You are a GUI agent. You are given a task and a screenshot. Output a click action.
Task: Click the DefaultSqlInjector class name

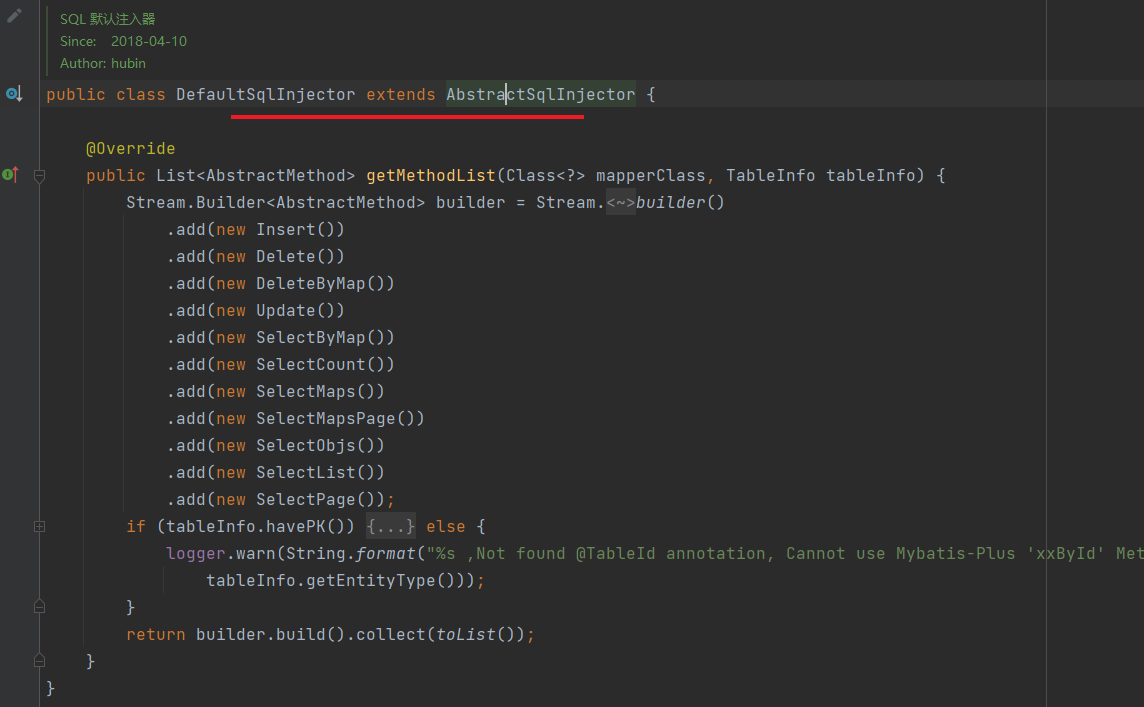(265, 95)
